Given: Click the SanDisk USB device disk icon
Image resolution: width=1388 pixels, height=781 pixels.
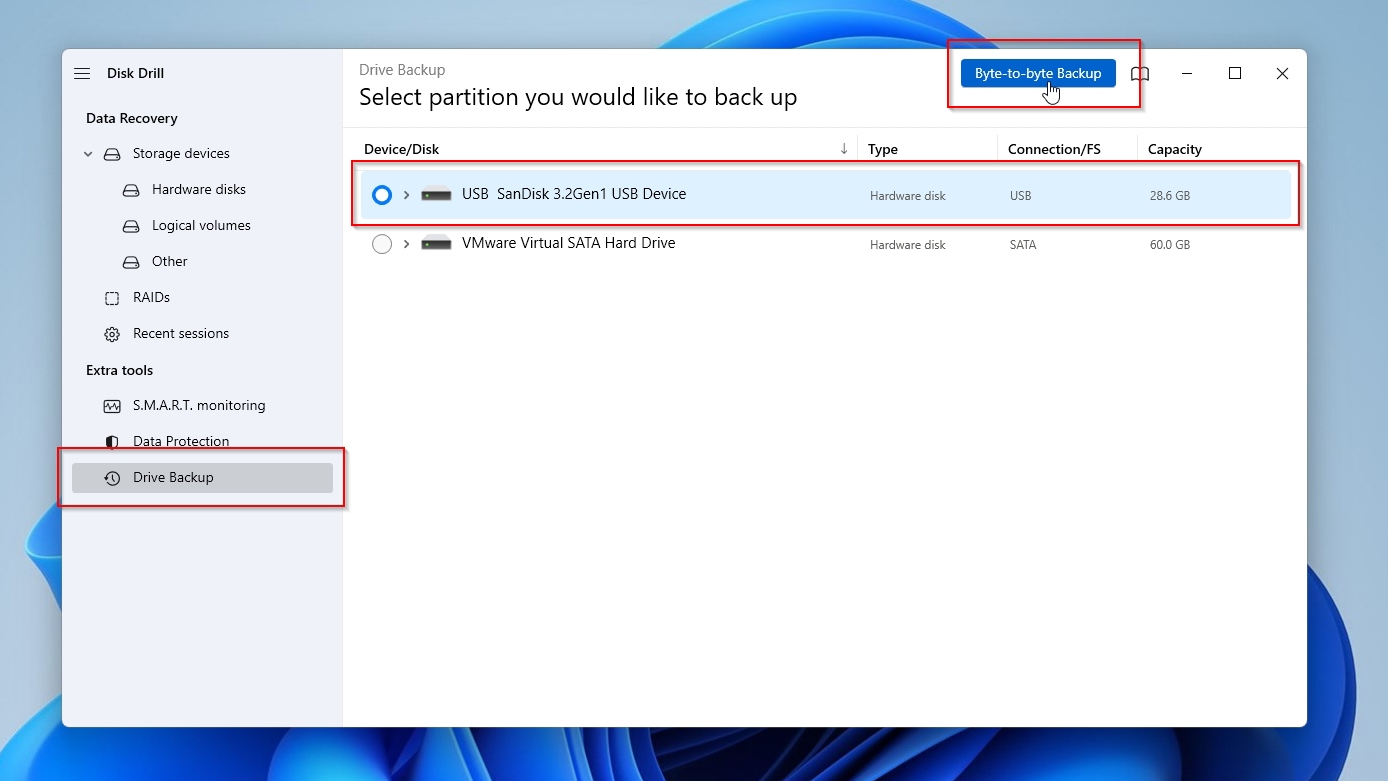Looking at the screenshot, I should point(437,195).
